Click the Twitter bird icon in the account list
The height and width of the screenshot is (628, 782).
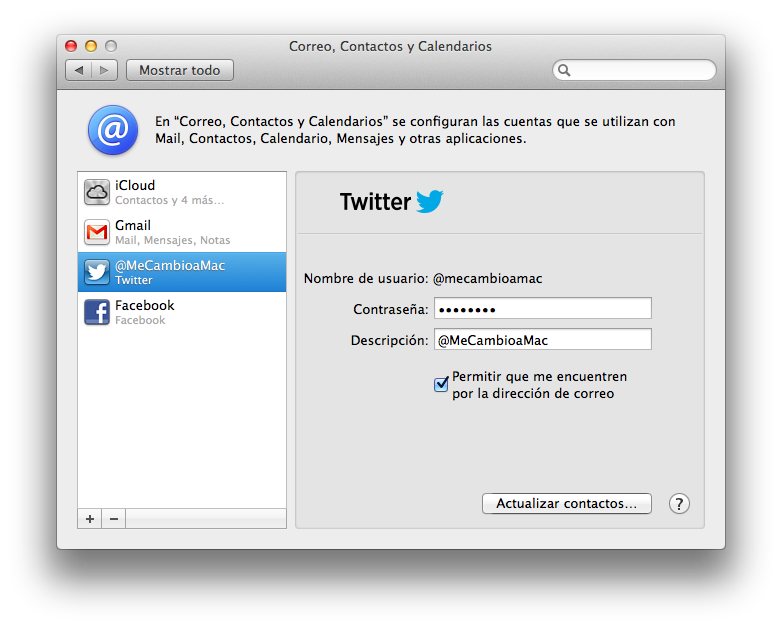pyautogui.click(x=97, y=272)
